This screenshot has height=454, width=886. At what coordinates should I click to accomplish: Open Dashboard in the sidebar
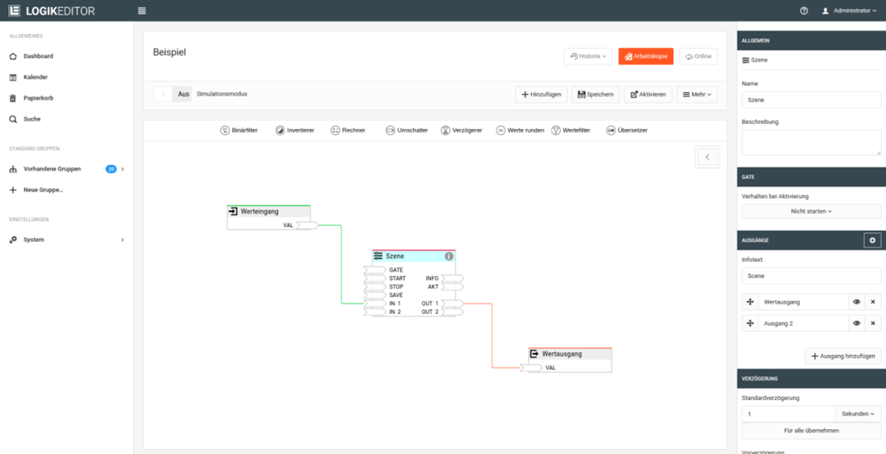[x=38, y=56]
